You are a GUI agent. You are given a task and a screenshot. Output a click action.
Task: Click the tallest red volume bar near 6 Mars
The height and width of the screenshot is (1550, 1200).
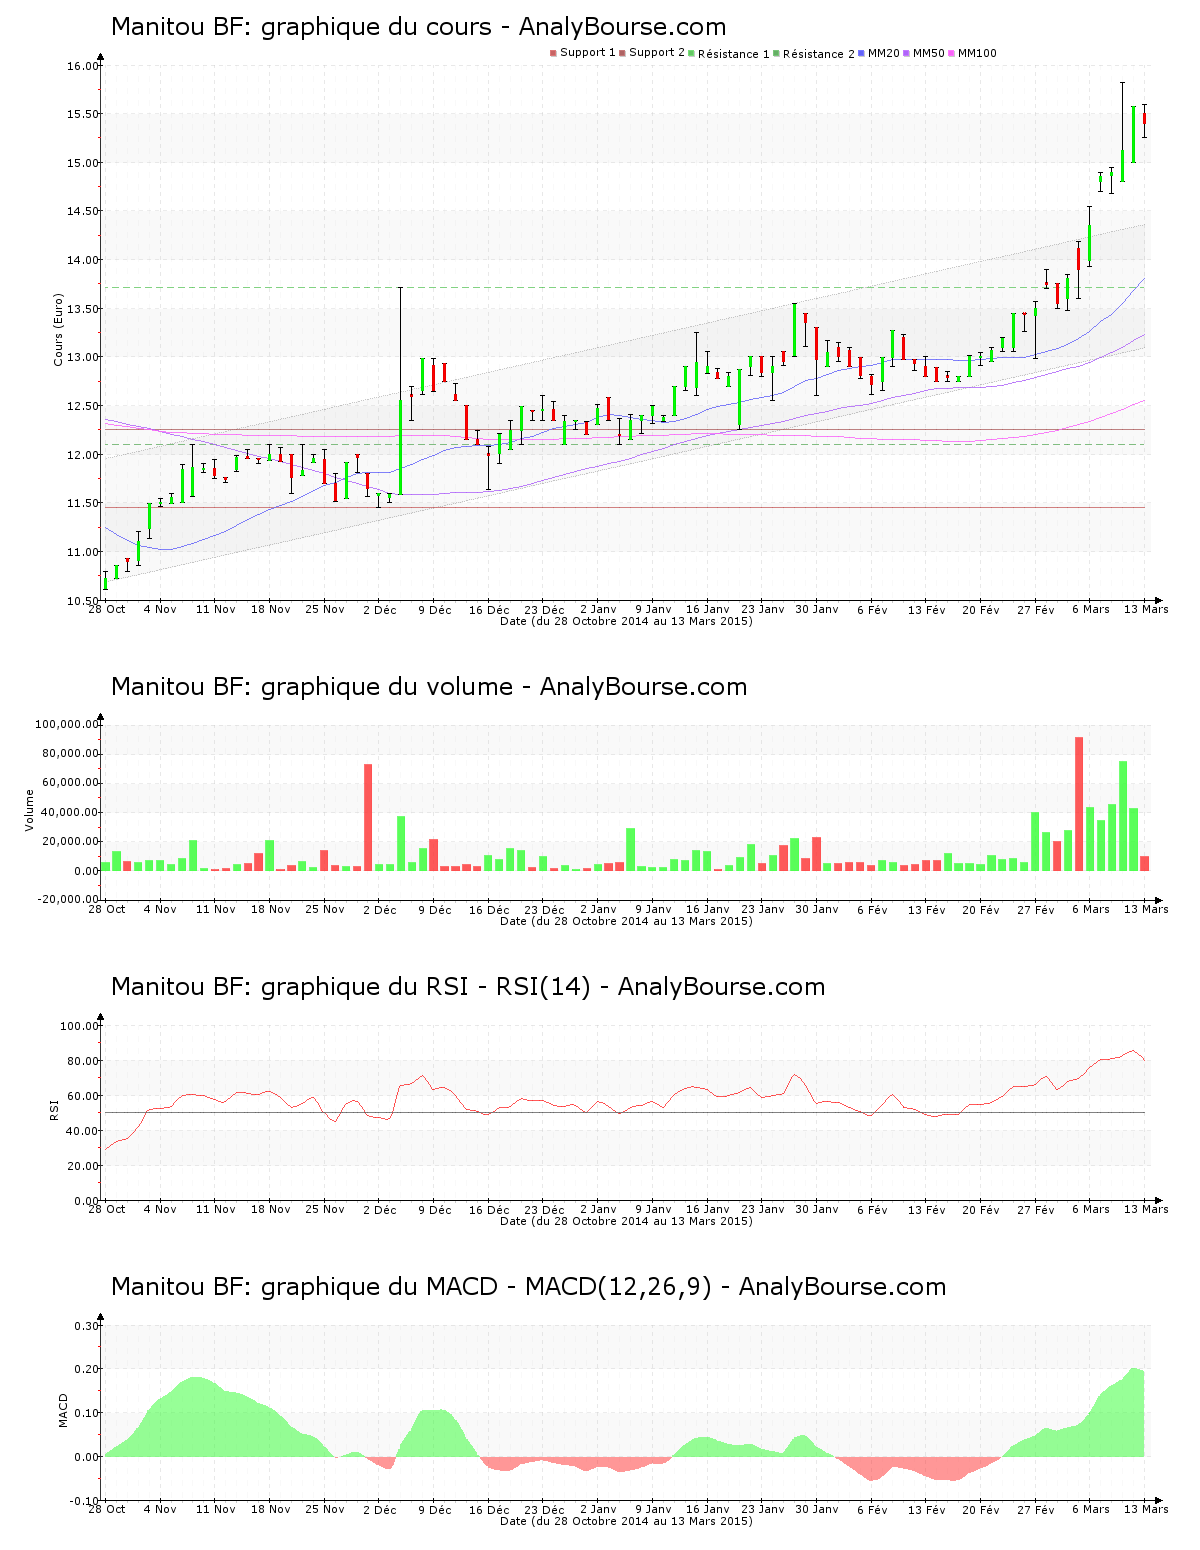(x=1079, y=804)
